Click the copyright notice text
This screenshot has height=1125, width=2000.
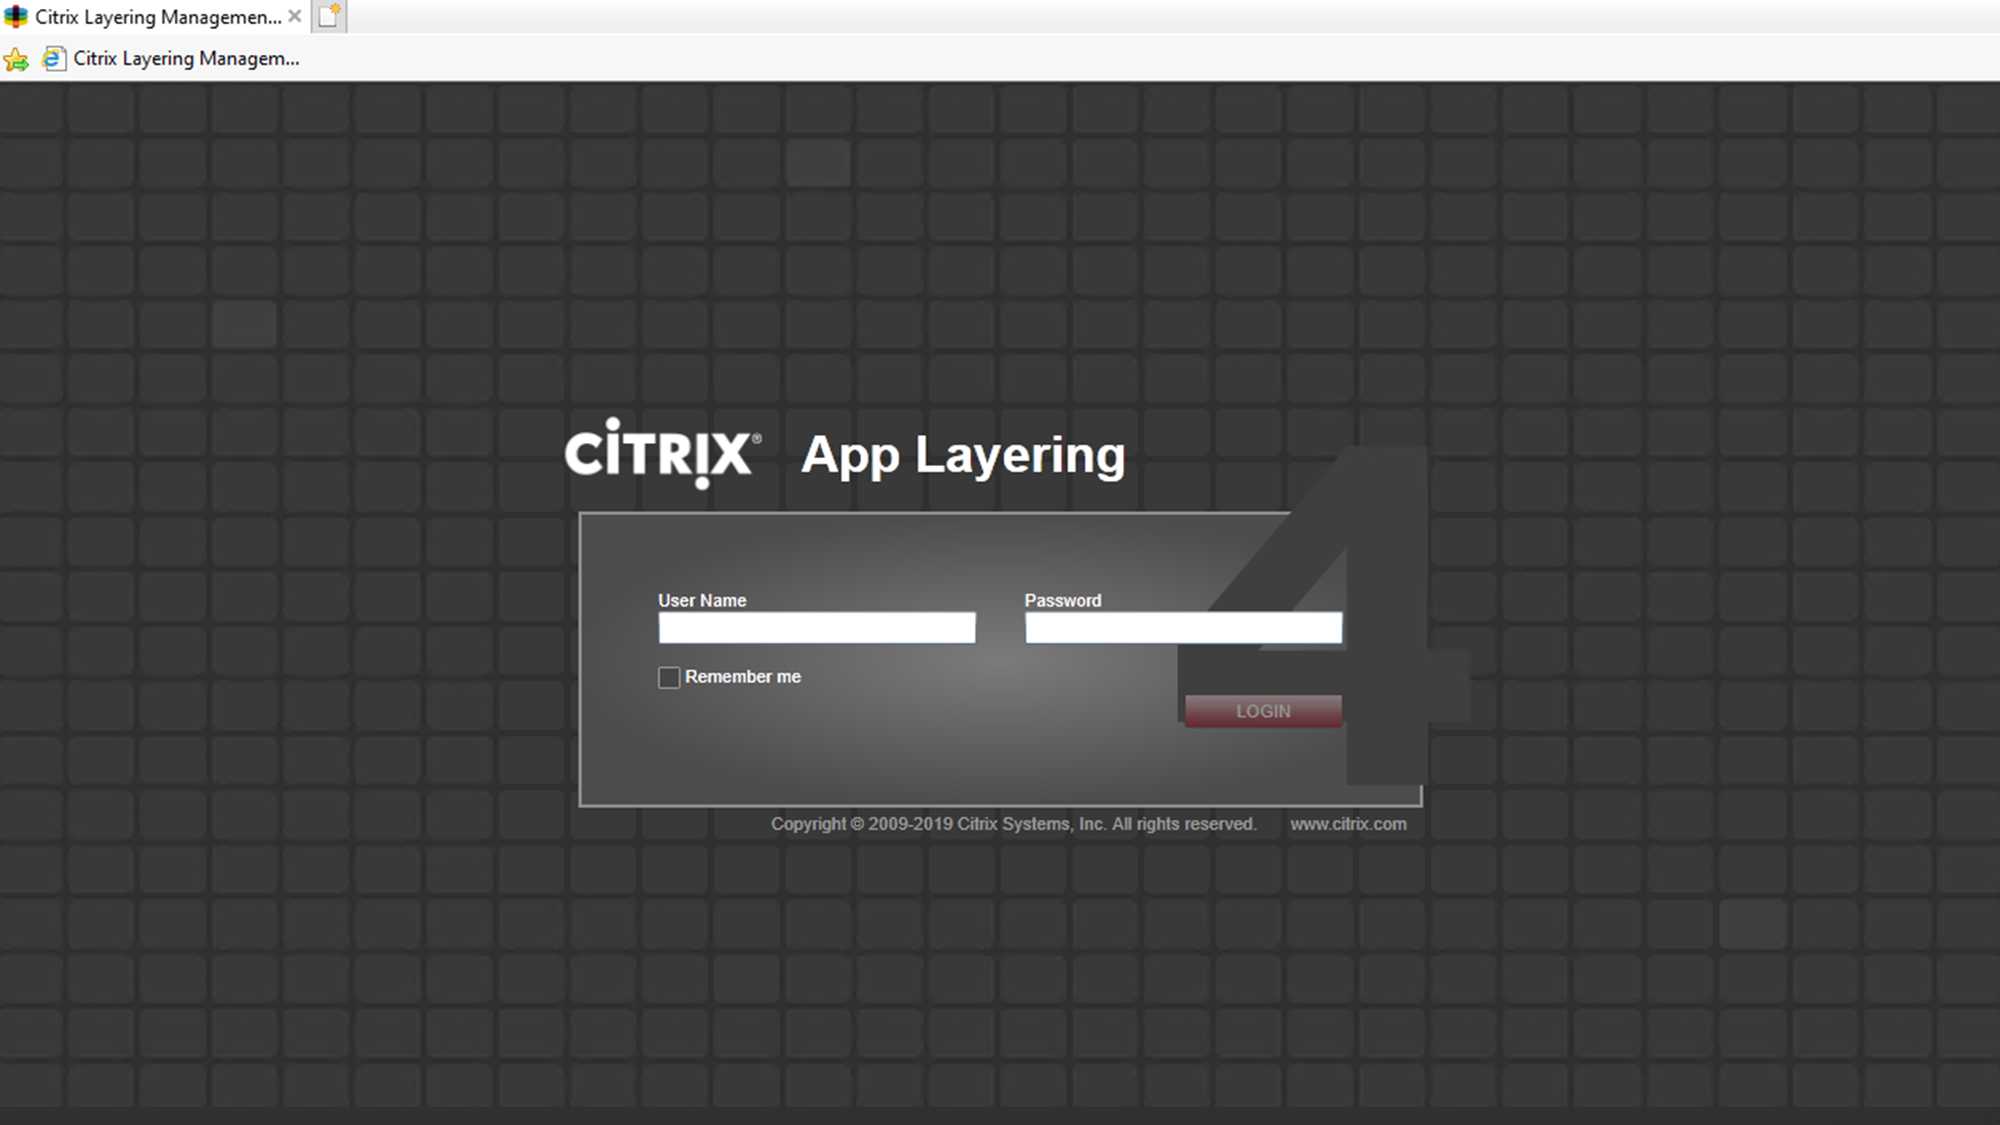(1013, 824)
